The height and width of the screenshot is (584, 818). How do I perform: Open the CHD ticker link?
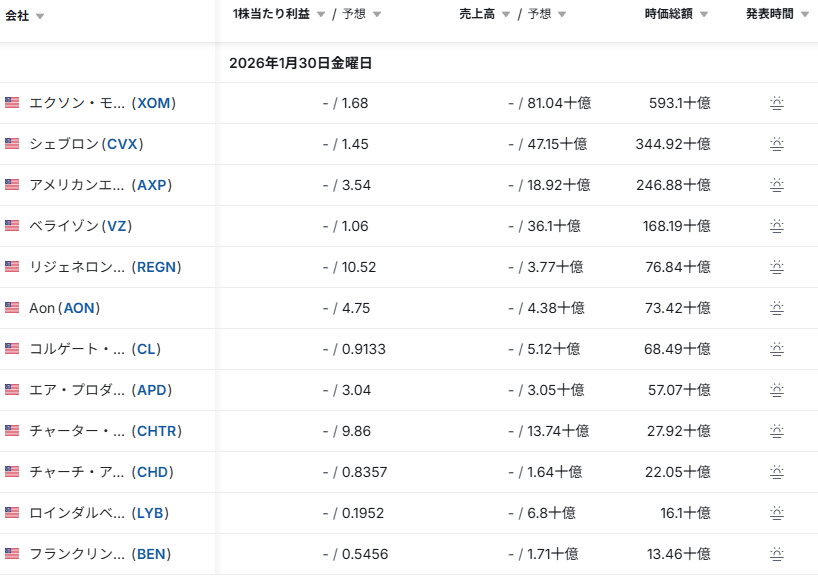pos(154,472)
